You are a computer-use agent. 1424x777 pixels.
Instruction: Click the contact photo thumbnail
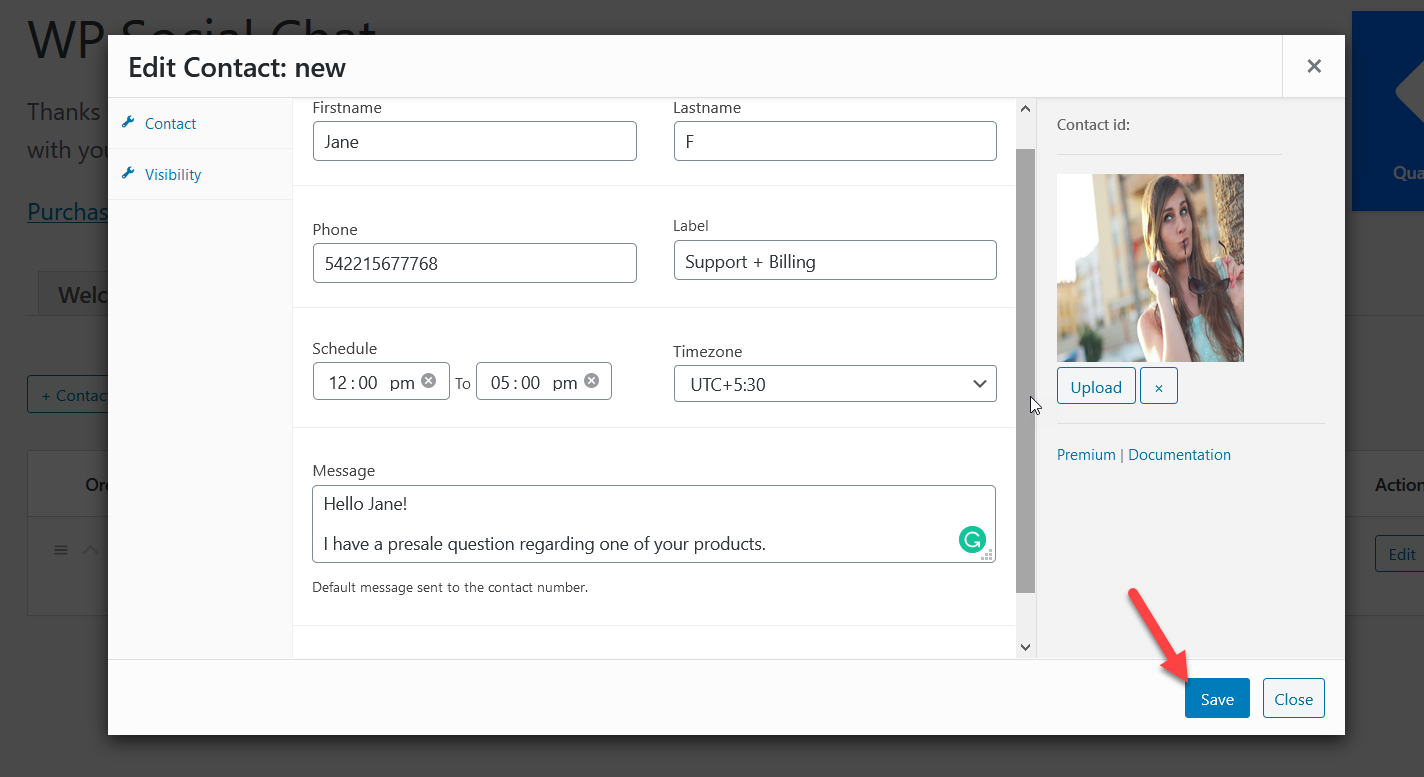coord(1150,268)
